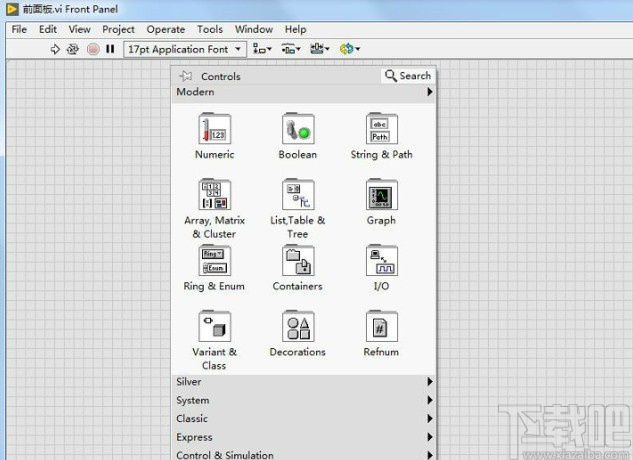Open the Project menu
Image resolution: width=633 pixels, height=460 pixels.
point(118,29)
